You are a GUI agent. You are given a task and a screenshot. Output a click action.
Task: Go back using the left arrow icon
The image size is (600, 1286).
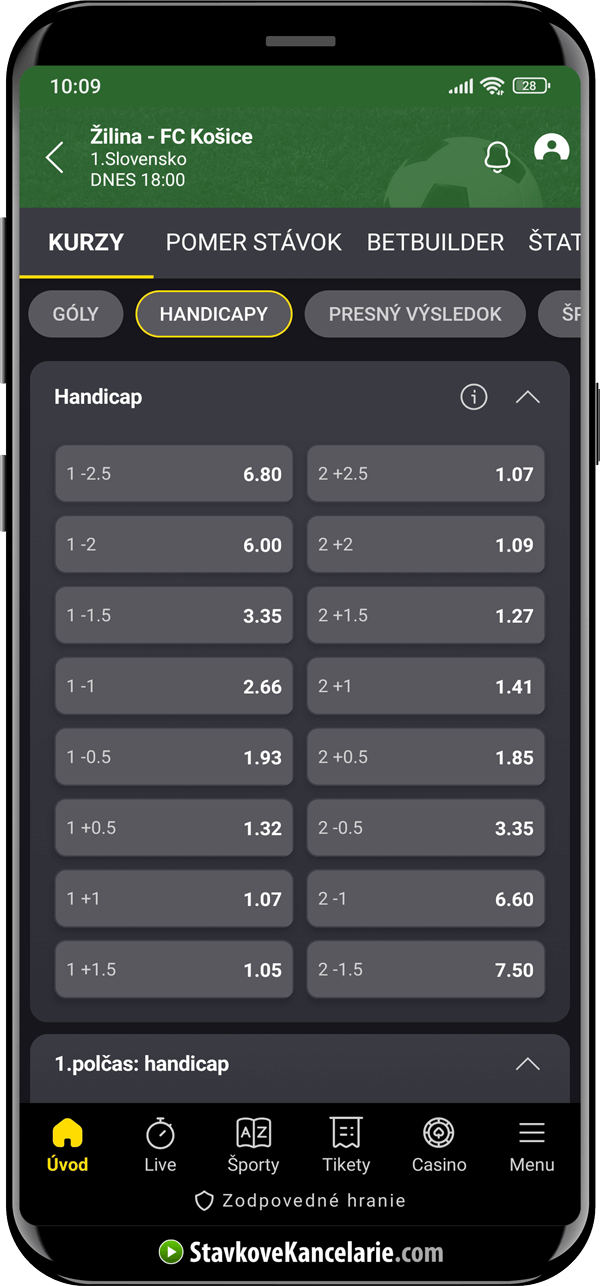click(x=55, y=157)
